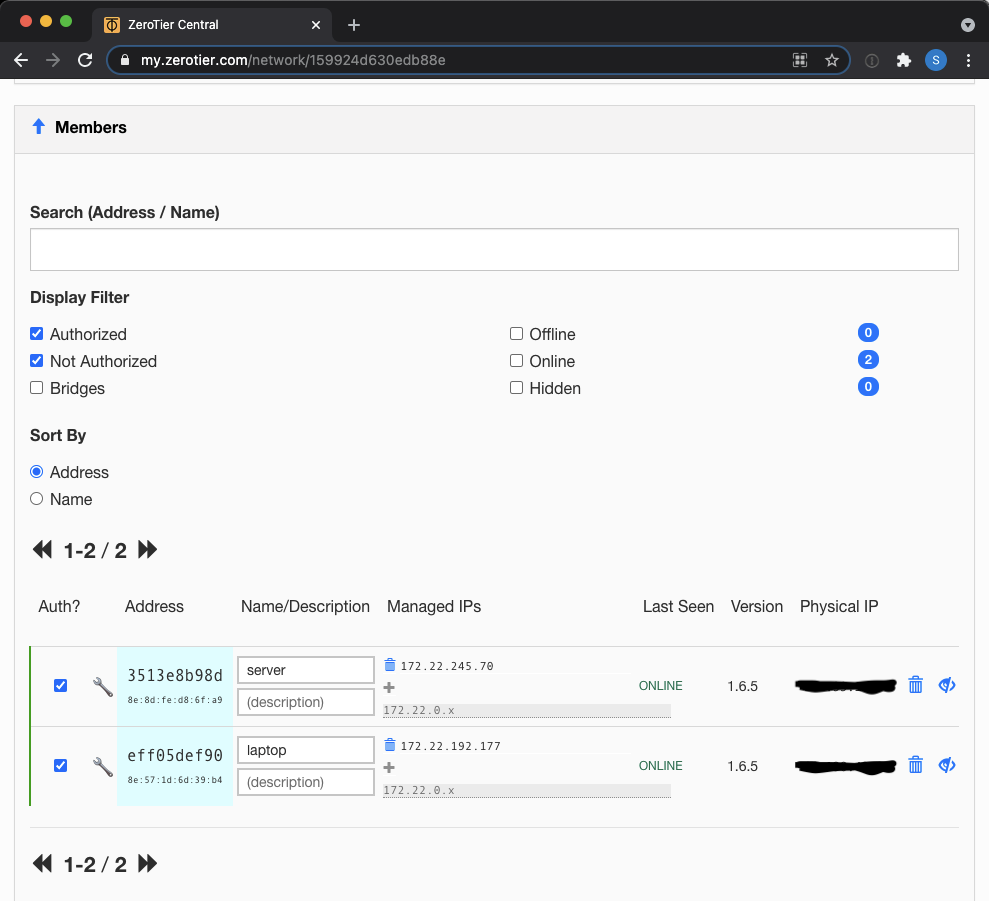Click the Last Seen column header

tap(678, 606)
